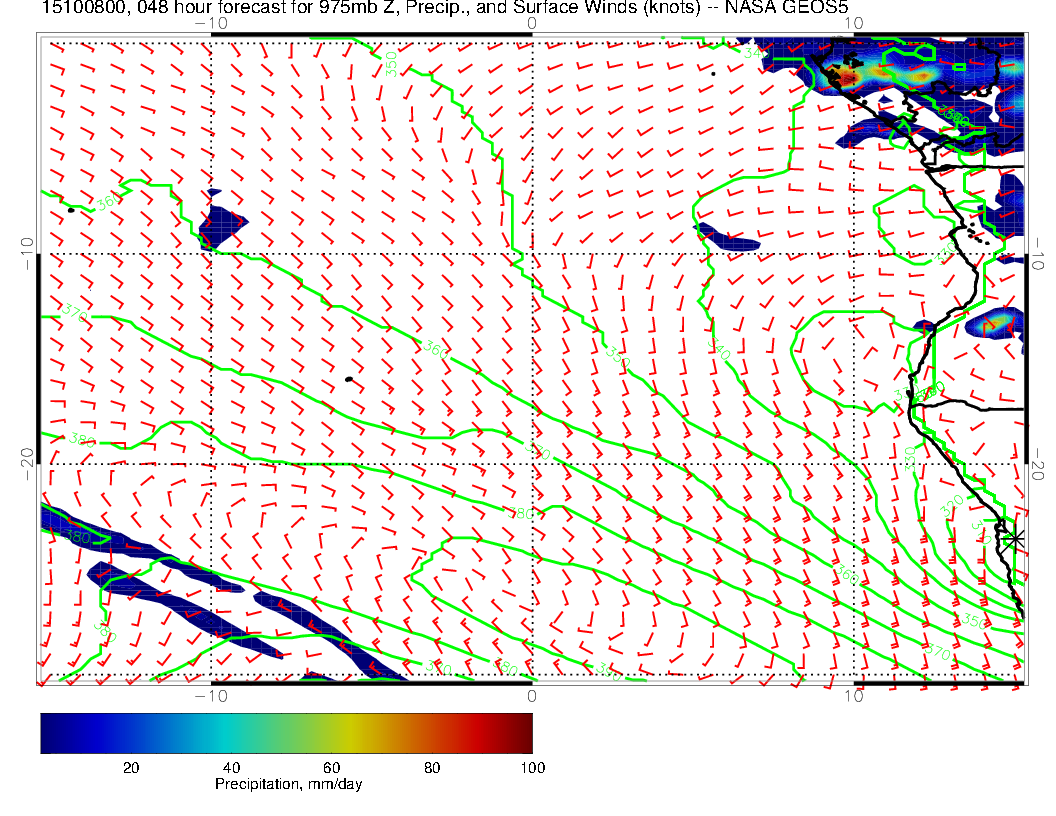Click the 20 tick label on the colorbar
The height and width of the screenshot is (816, 1056).
tap(130, 767)
